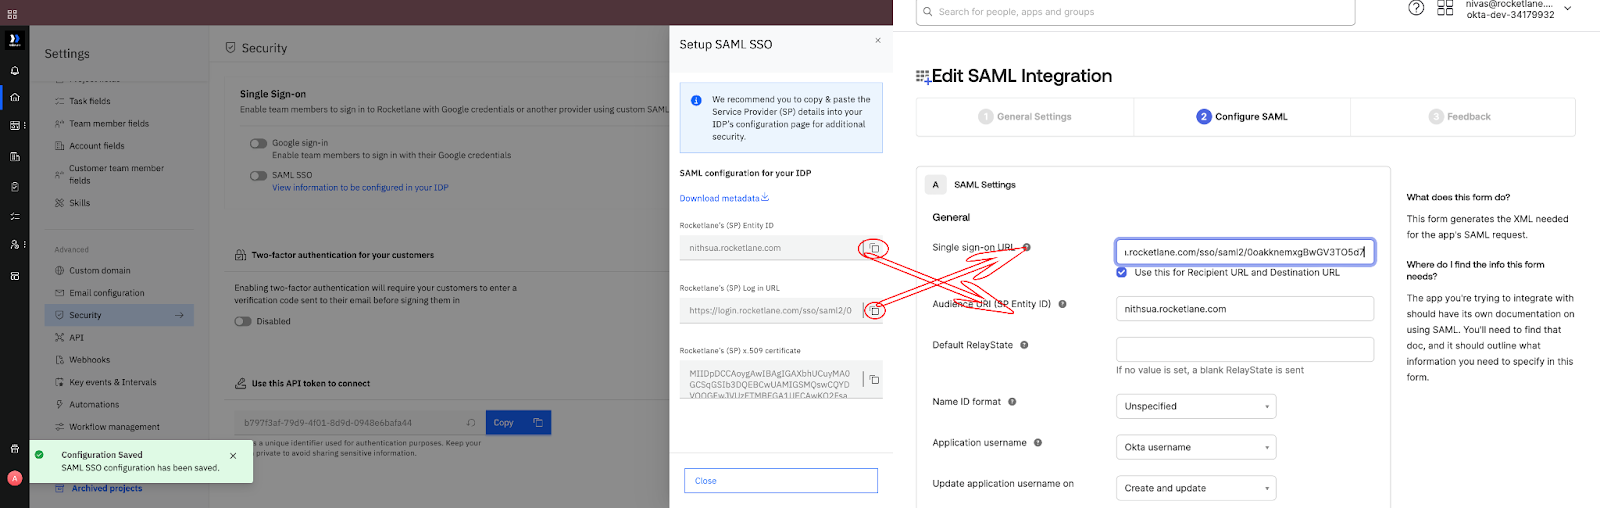Open Workflow management settings

coord(114,427)
